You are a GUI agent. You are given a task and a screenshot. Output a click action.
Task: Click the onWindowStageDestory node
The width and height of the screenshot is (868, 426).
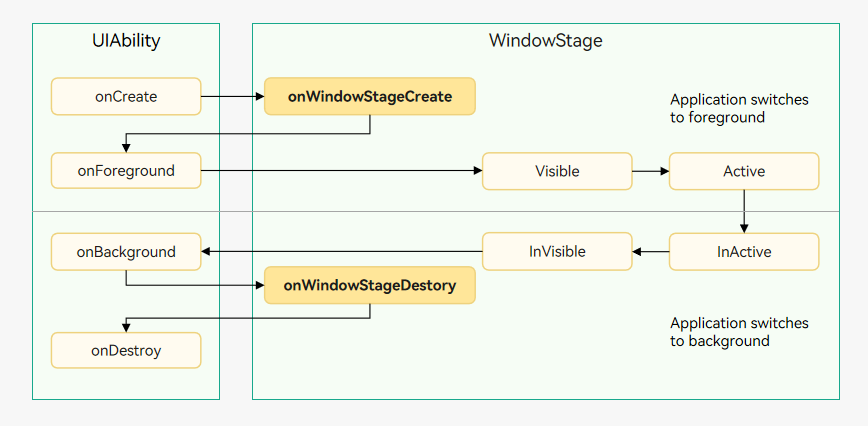pyautogui.click(x=370, y=285)
